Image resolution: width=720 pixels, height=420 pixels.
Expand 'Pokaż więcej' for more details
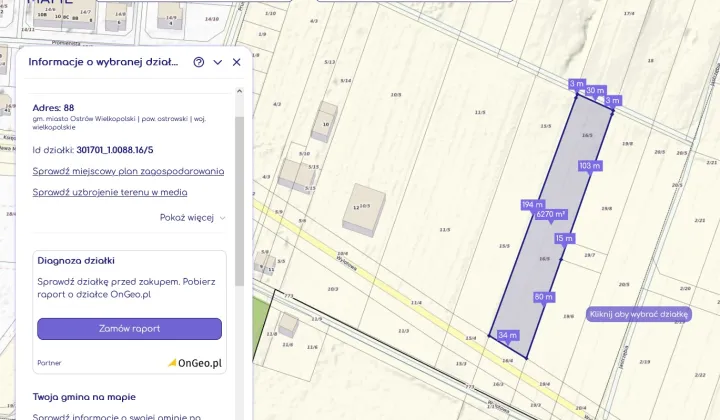(192, 217)
